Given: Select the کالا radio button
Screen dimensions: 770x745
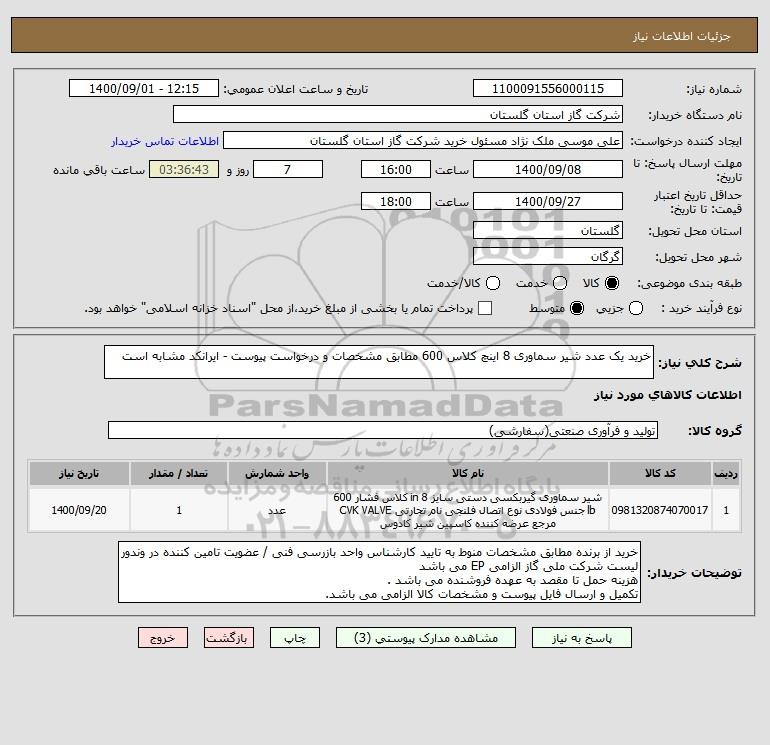Looking at the screenshot, I should [x=612, y=283].
